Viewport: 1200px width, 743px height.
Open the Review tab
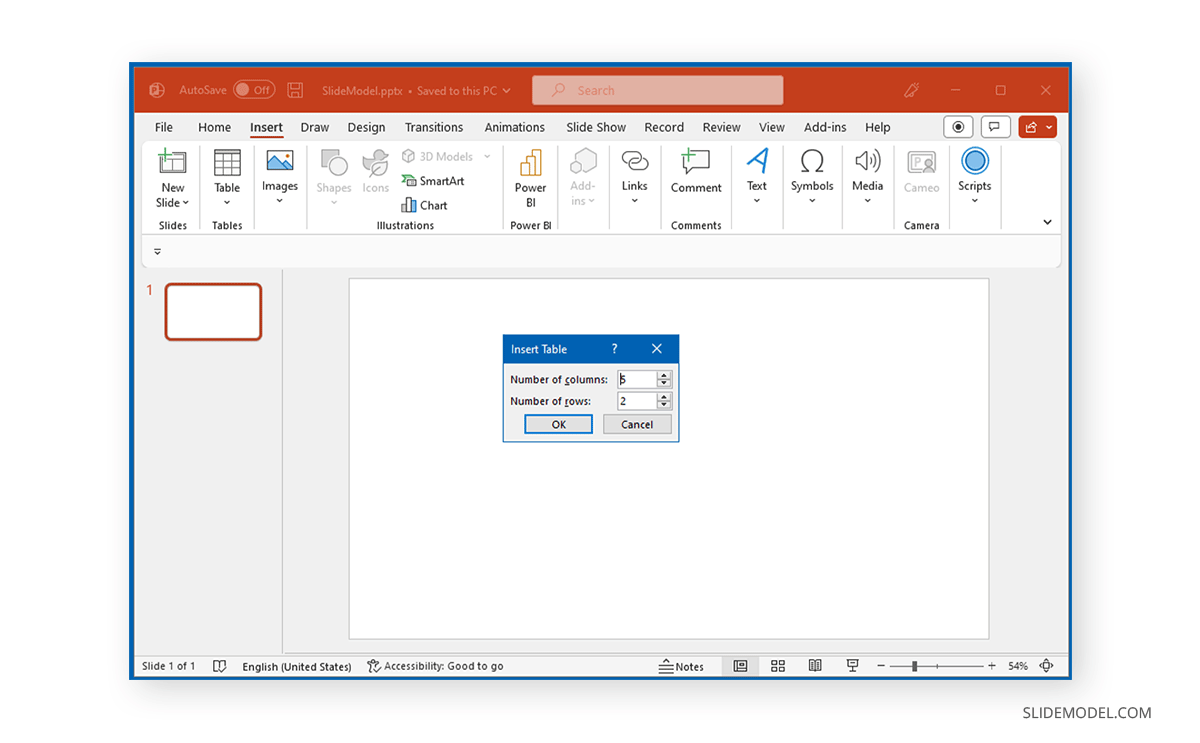point(721,127)
